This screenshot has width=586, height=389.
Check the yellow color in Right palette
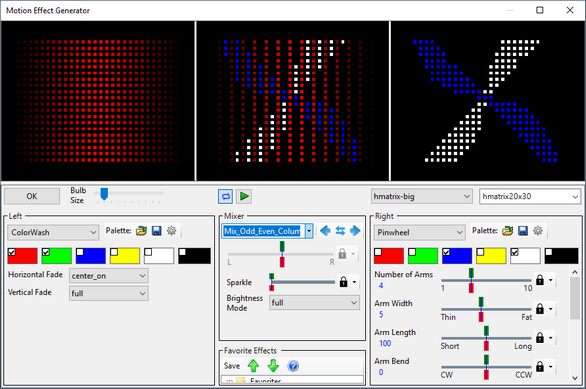point(480,252)
